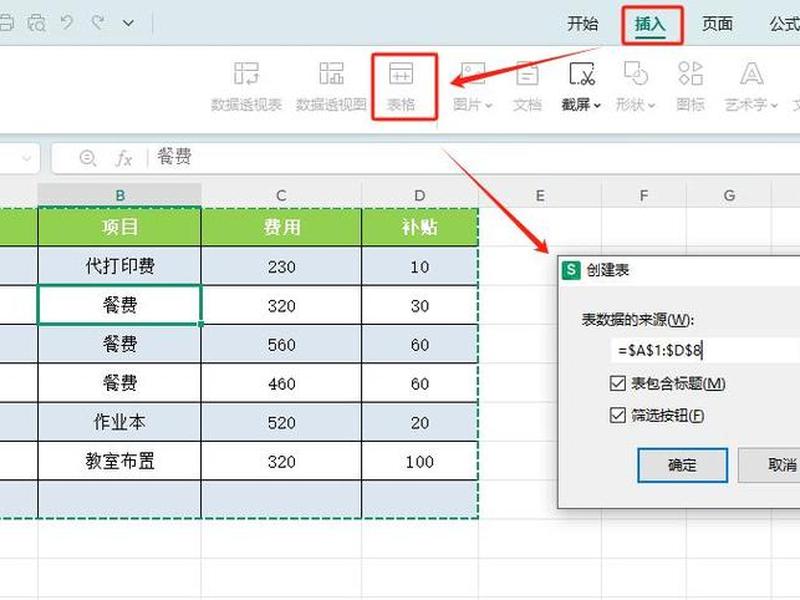Screen dimensions: 800x600
Task: Select column F header
Action: tap(644, 195)
